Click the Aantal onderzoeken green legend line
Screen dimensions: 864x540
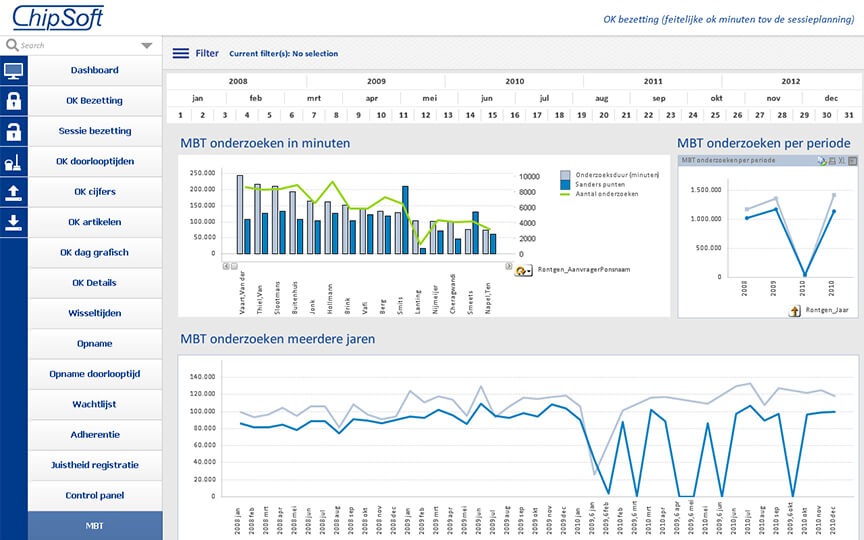pyautogui.click(x=565, y=194)
